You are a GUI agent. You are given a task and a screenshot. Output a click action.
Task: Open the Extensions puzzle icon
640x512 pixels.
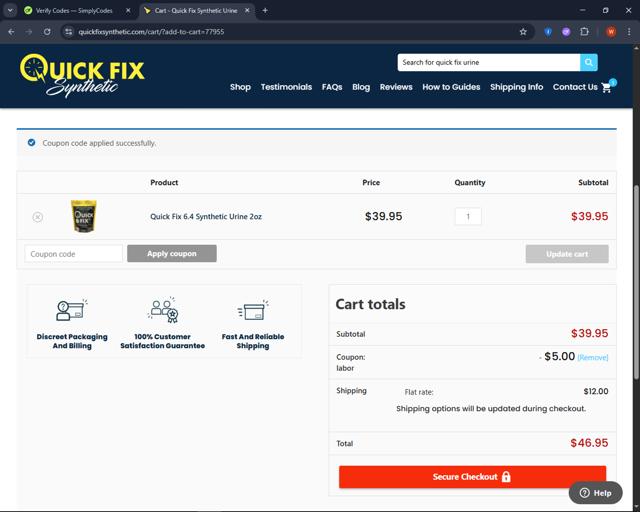(x=584, y=32)
